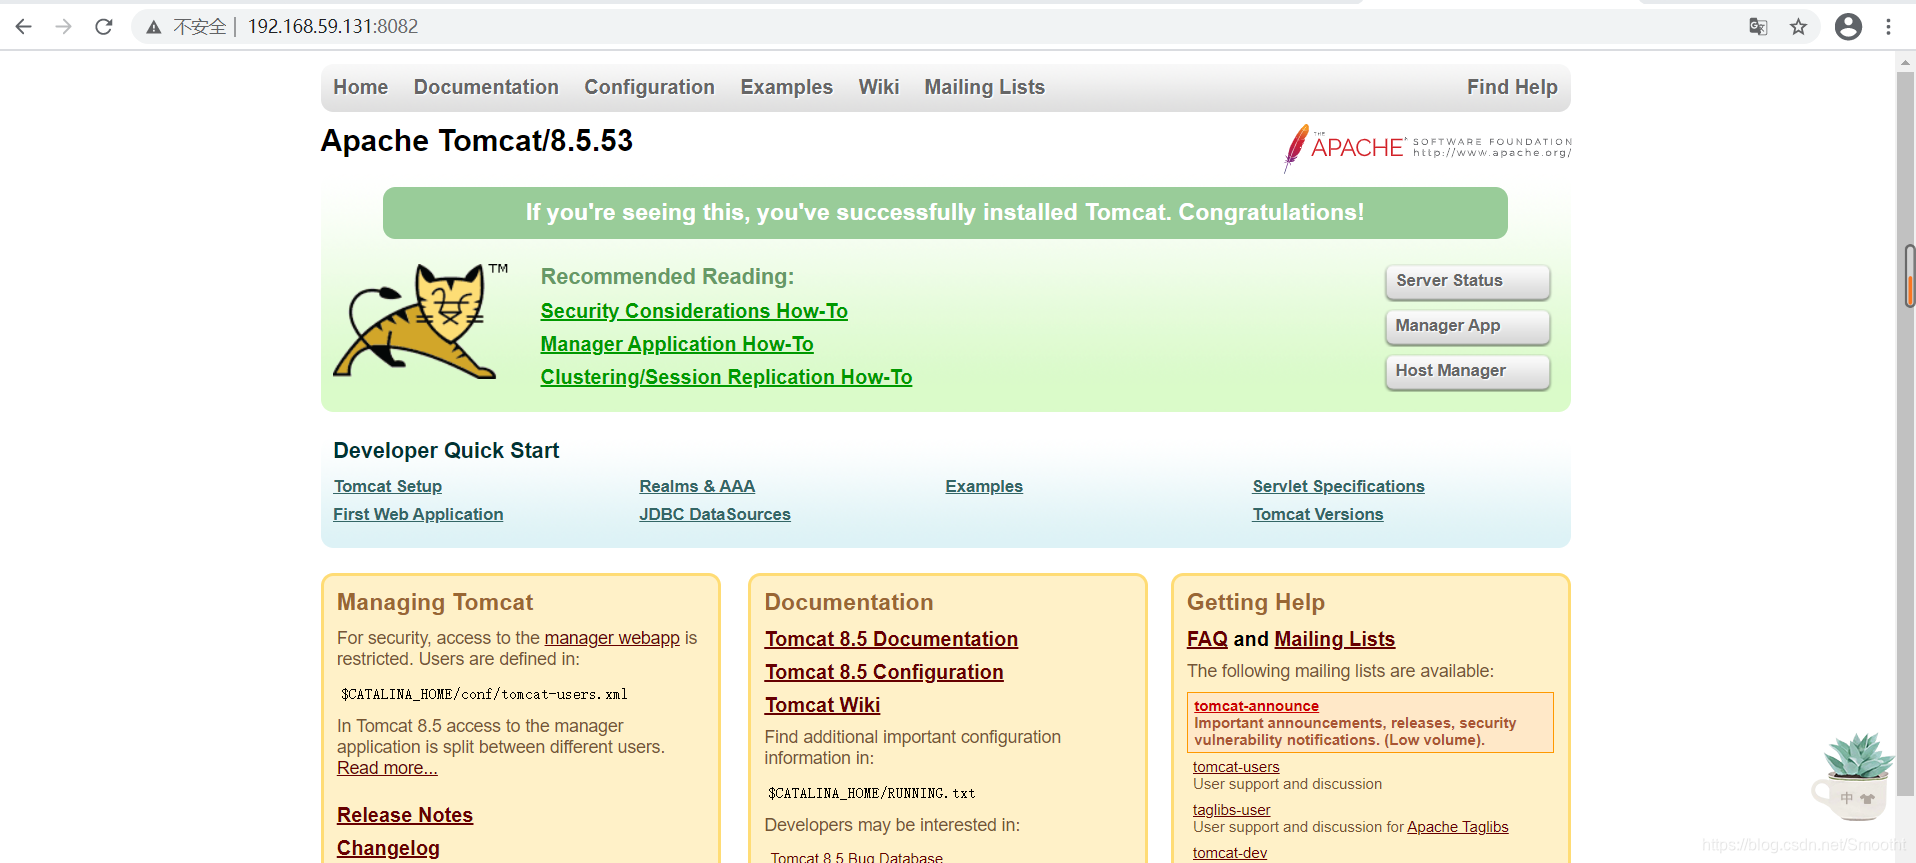Open the tomcat-announce mailing list link
The image size is (1916, 863).
pyautogui.click(x=1256, y=706)
